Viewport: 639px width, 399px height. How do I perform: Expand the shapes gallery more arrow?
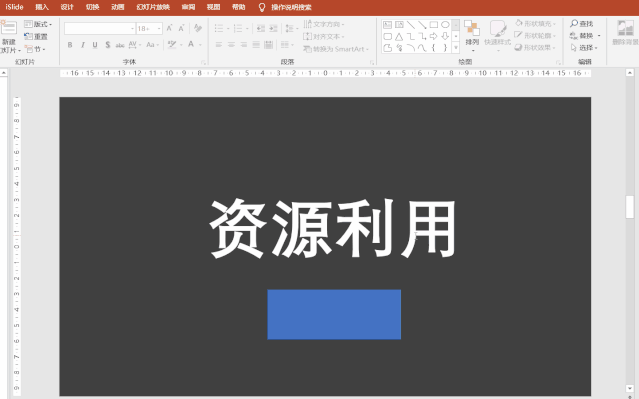456,48
